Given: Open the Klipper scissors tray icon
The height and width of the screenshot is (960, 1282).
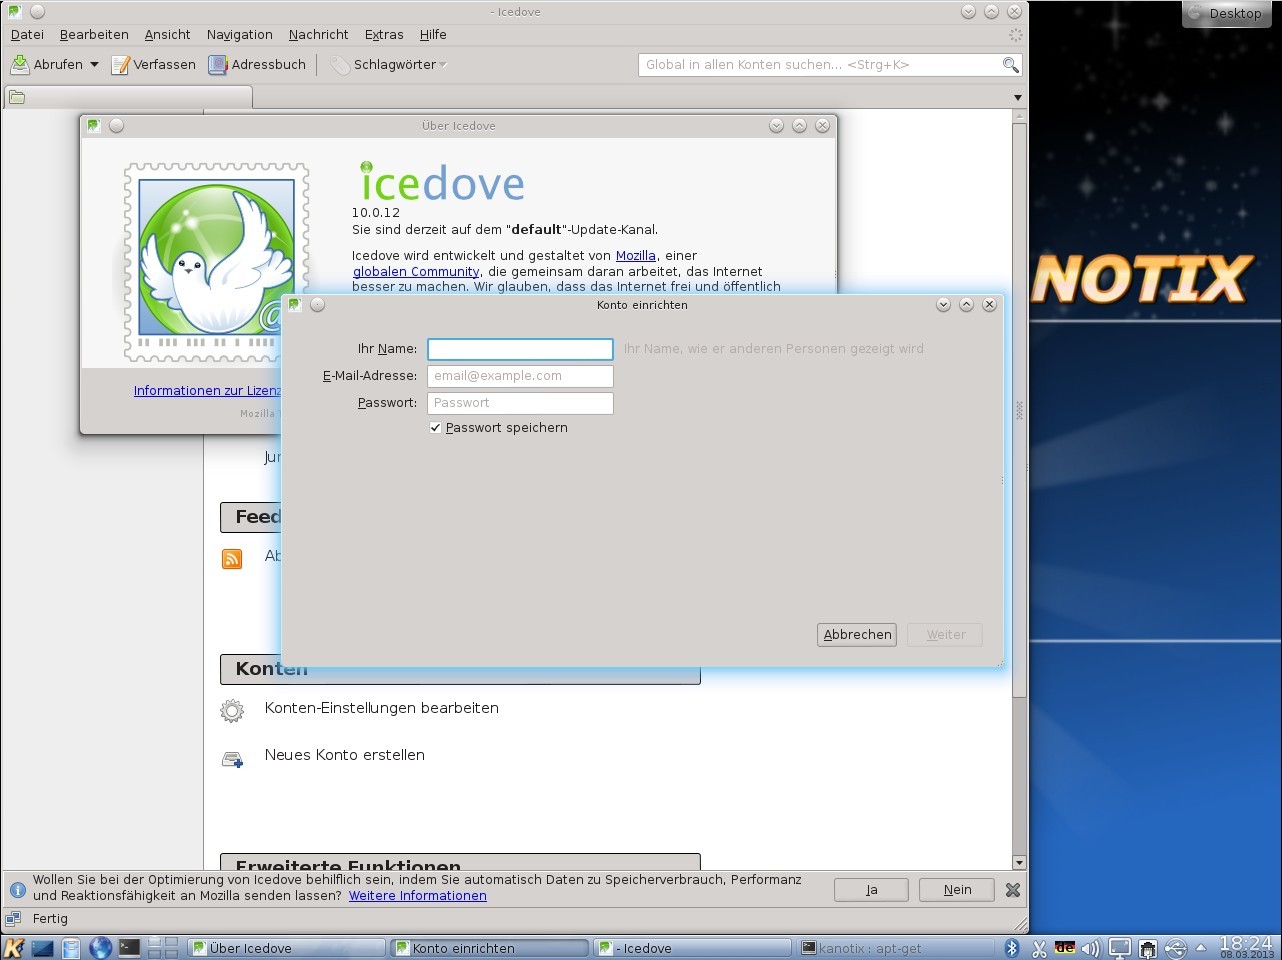Looking at the screenshot, I should point(1039,948).
